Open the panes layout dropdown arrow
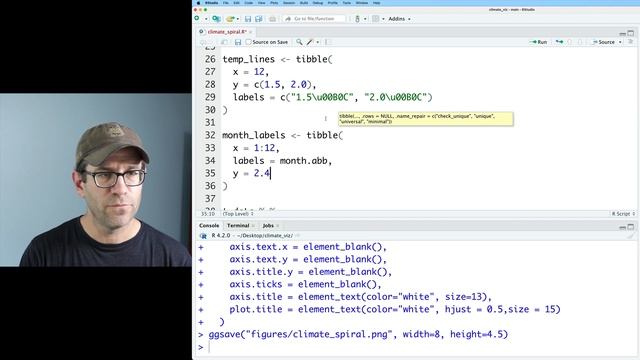 point(383,19)
